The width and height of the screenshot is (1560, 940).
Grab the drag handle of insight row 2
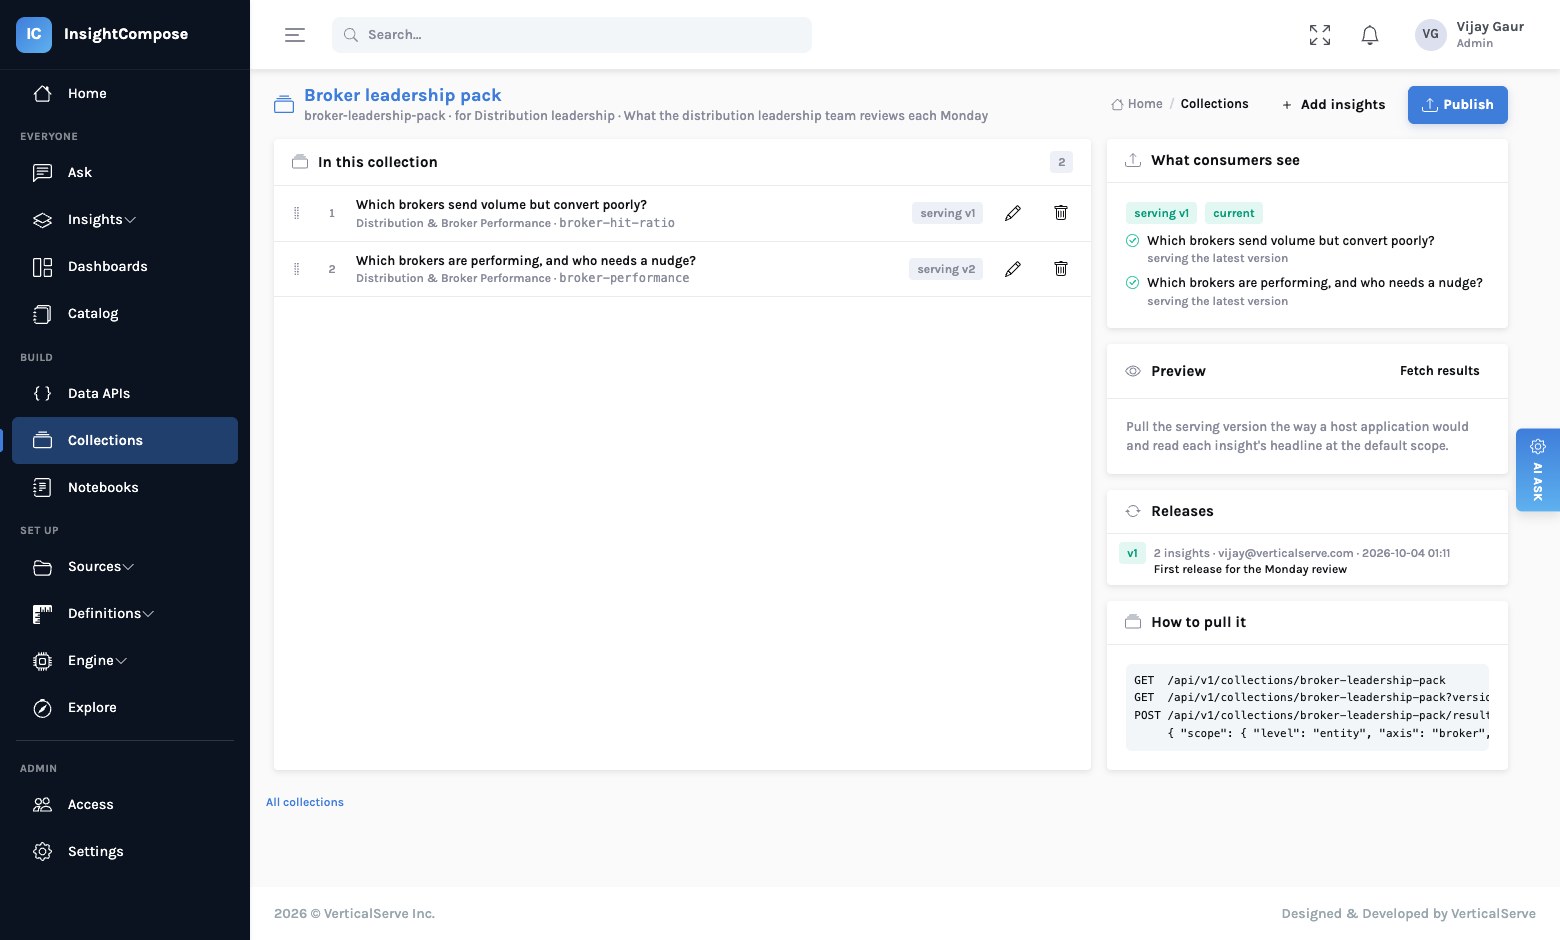296,269
